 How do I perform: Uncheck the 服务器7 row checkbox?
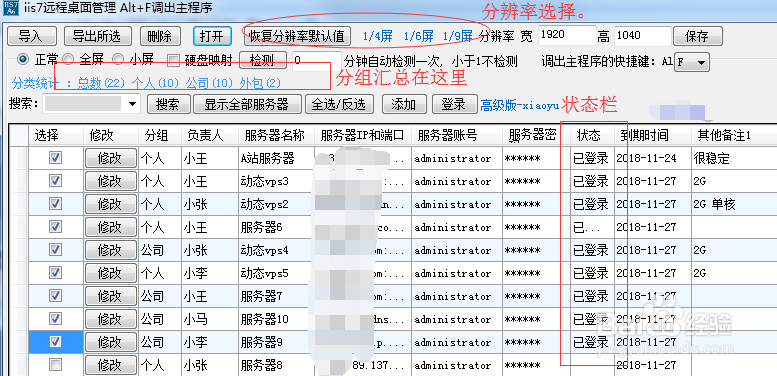(56, 296)
